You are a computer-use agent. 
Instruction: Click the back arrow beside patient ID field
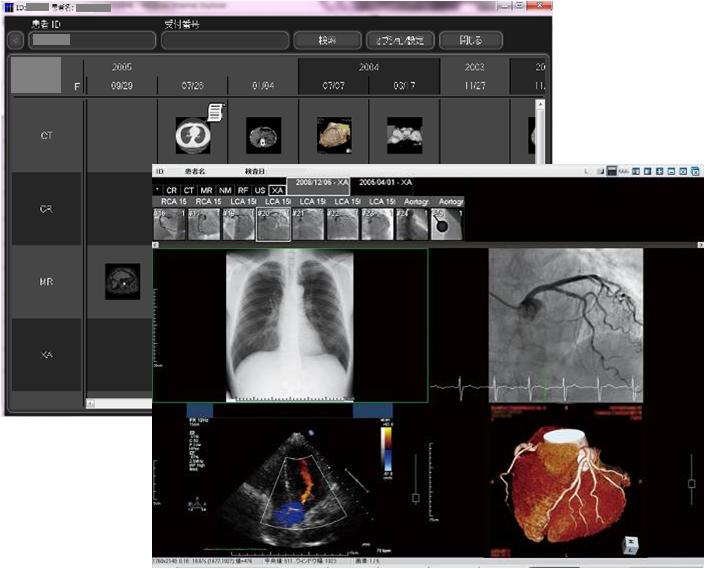15,41
